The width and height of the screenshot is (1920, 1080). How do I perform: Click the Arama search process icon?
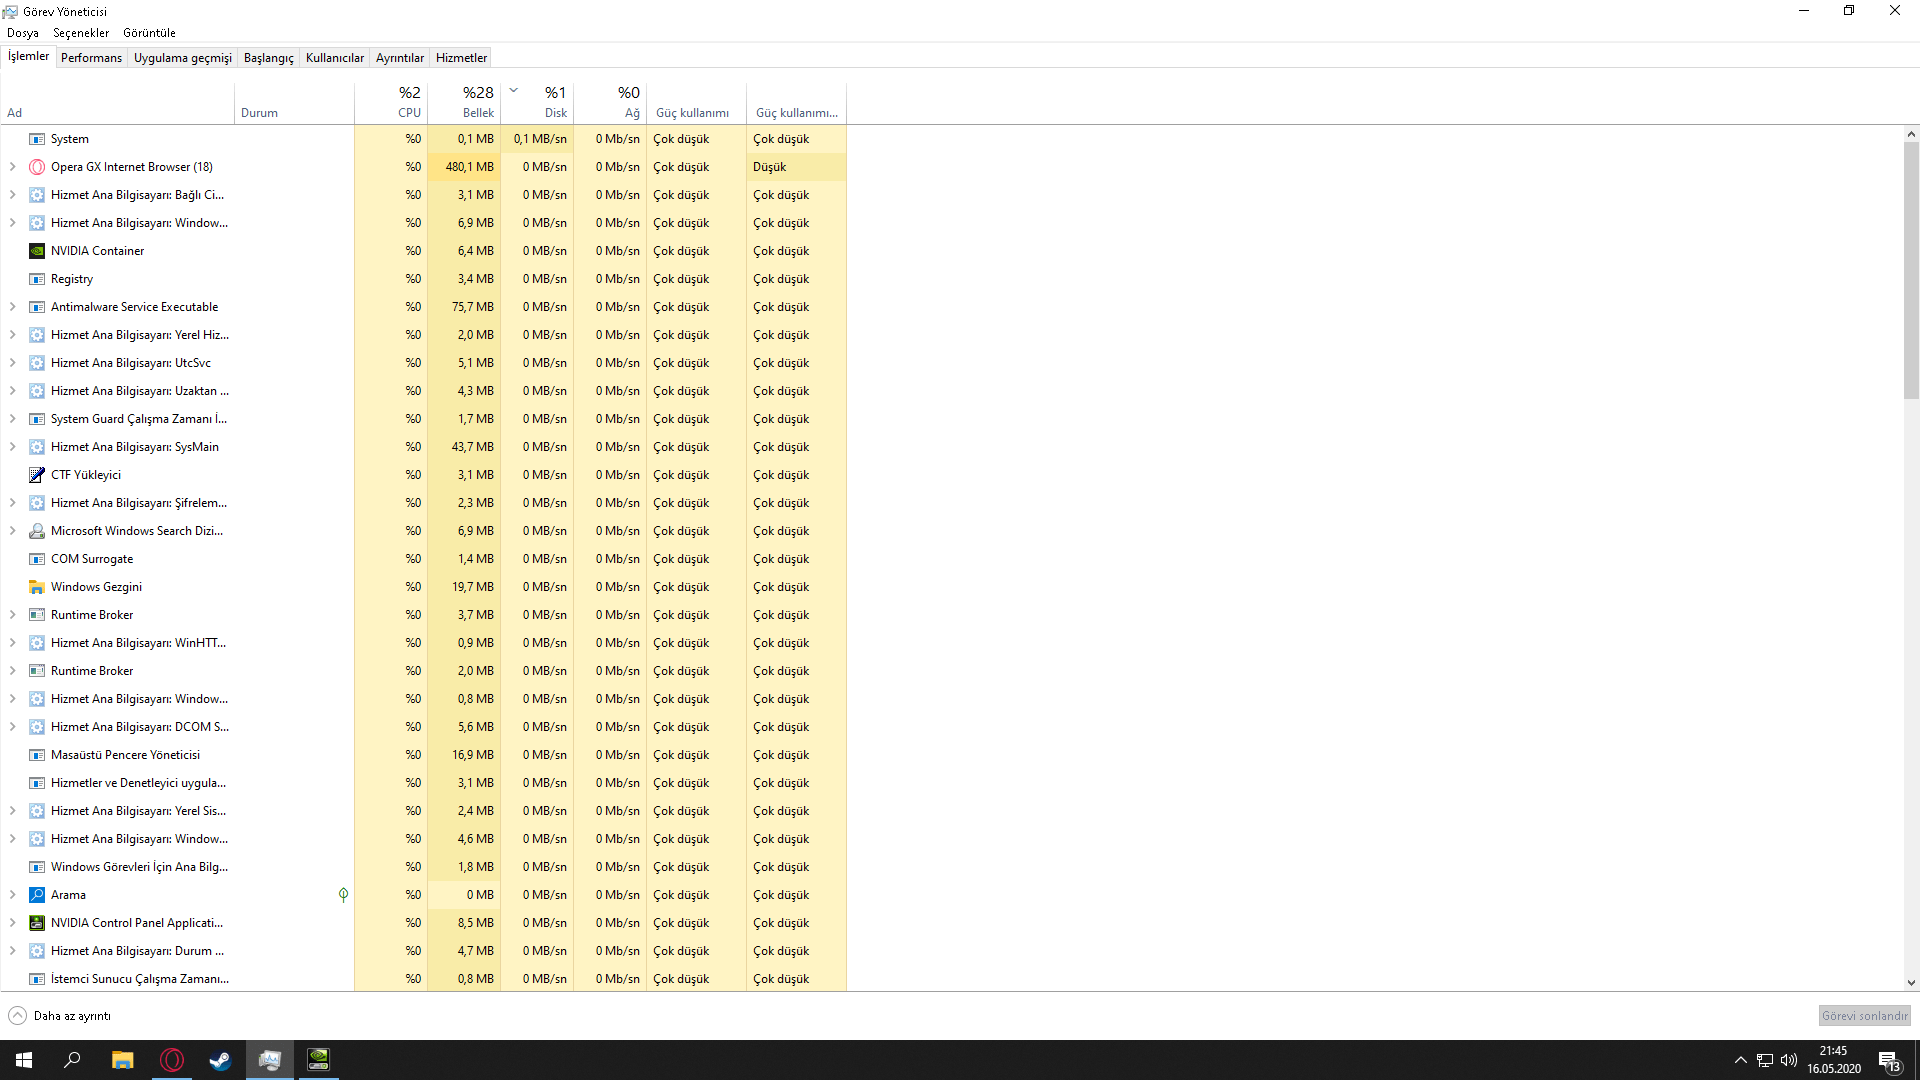[x=37, y=895]
